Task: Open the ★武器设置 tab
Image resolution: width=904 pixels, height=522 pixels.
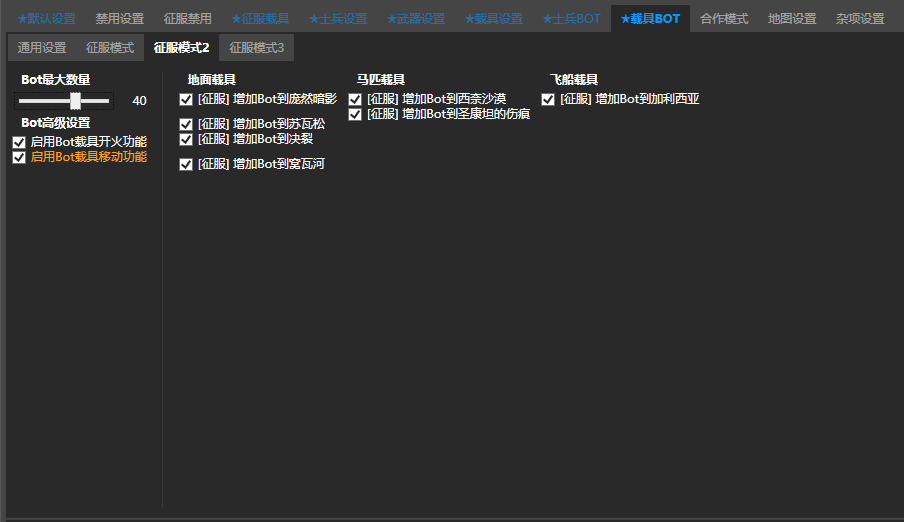Action: [x=416, y=19]
